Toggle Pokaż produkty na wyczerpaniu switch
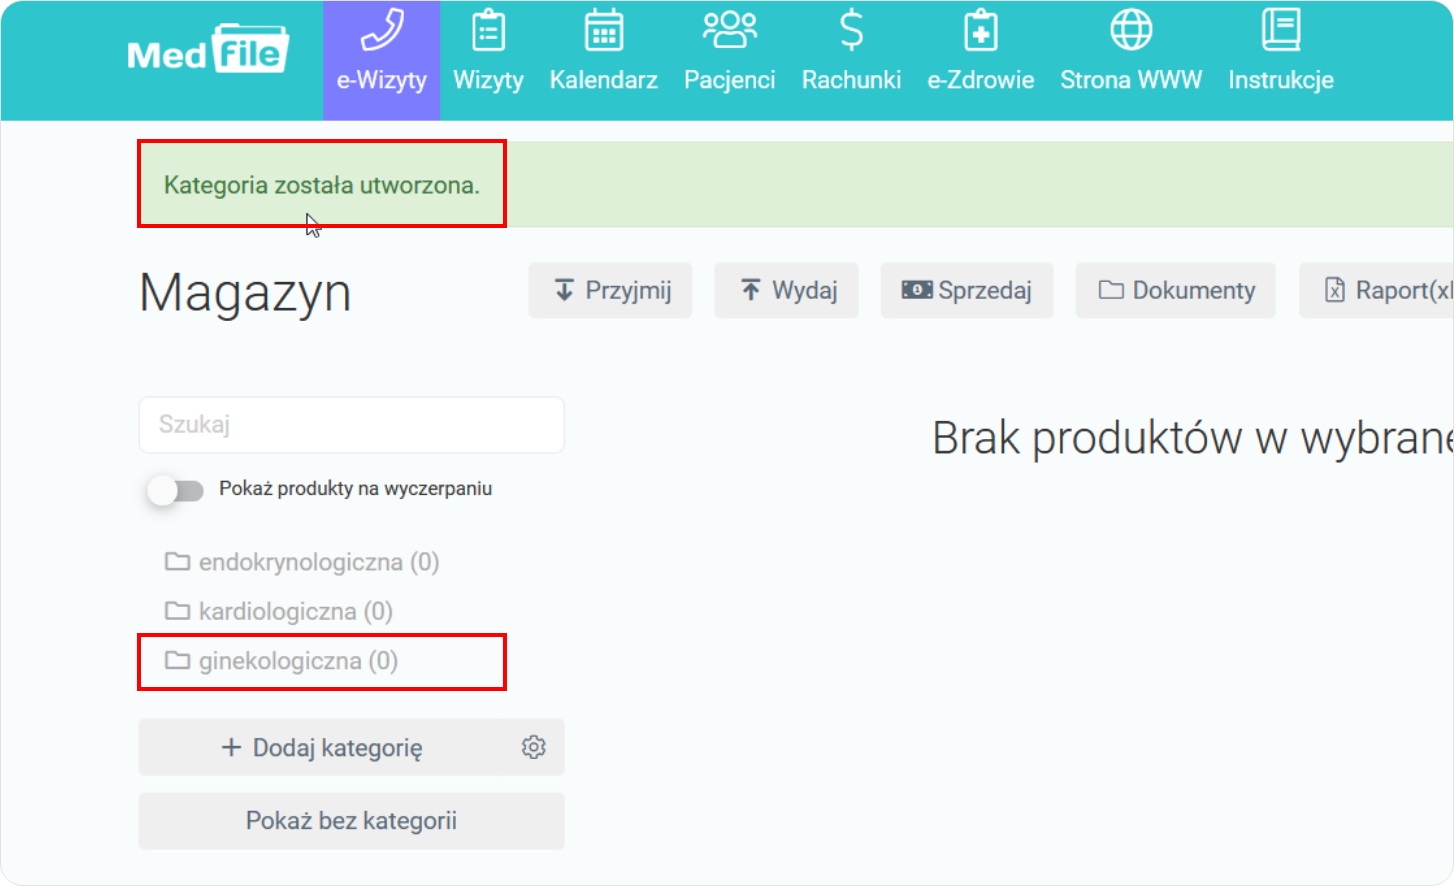1454x886 pixels. (175, 490)
